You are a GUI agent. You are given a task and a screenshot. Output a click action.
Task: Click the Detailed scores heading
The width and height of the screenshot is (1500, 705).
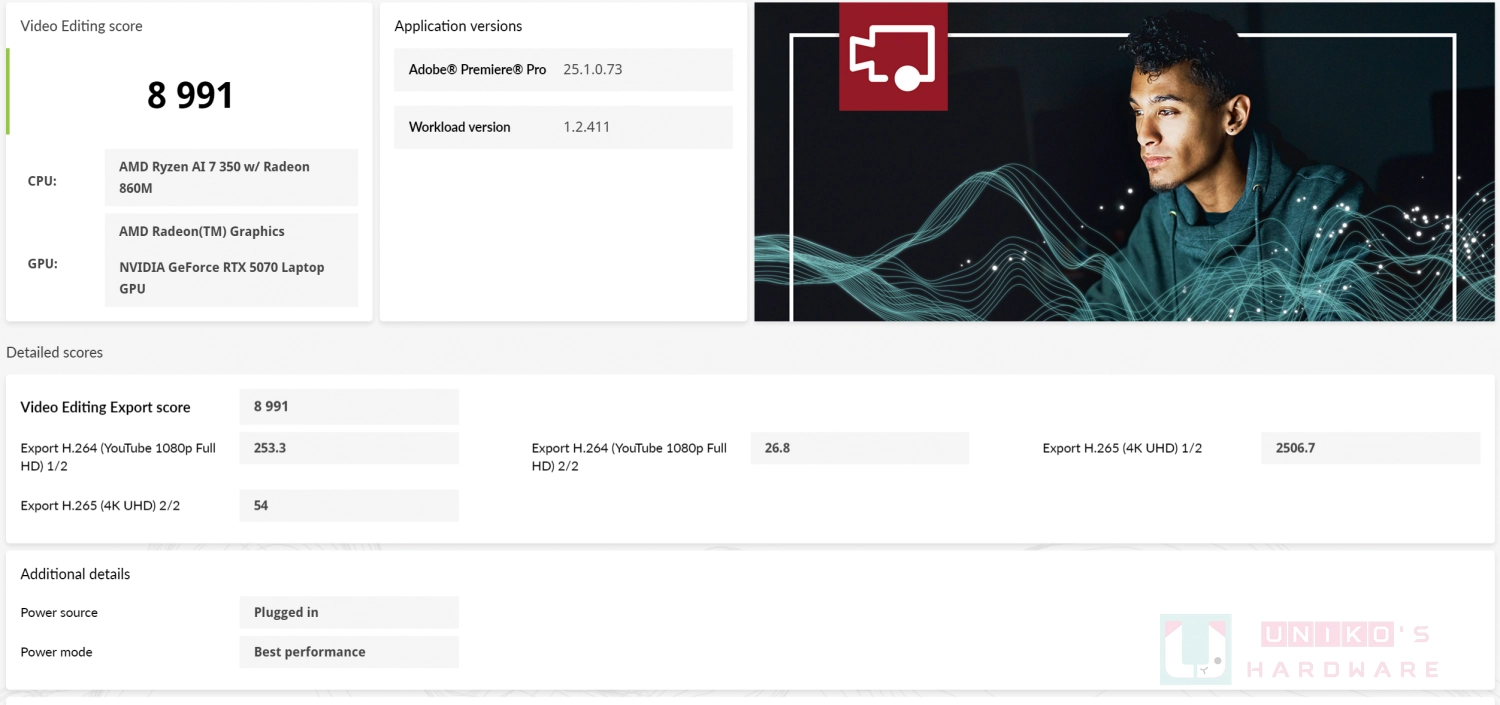point(54,352)
